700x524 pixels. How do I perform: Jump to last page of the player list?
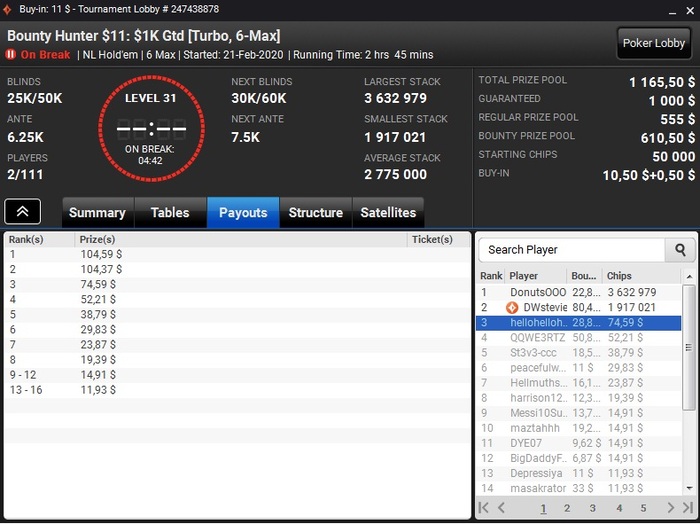(688, 507)
